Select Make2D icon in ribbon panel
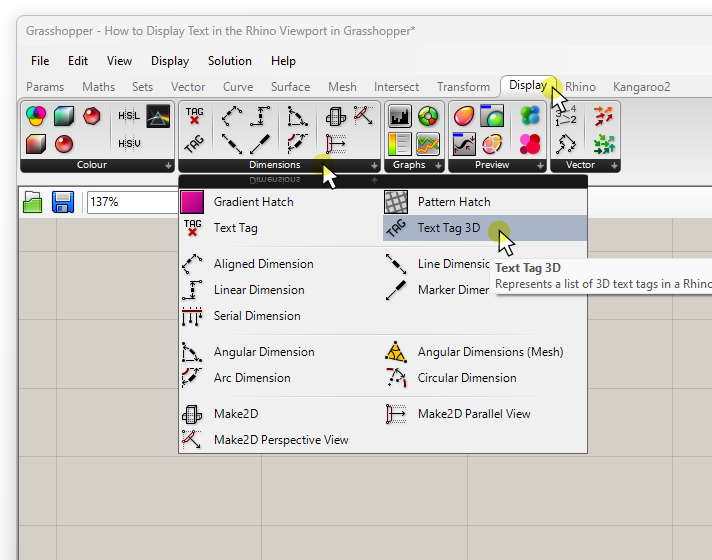This screenshot has width=712, height=560. coord(336,116)
